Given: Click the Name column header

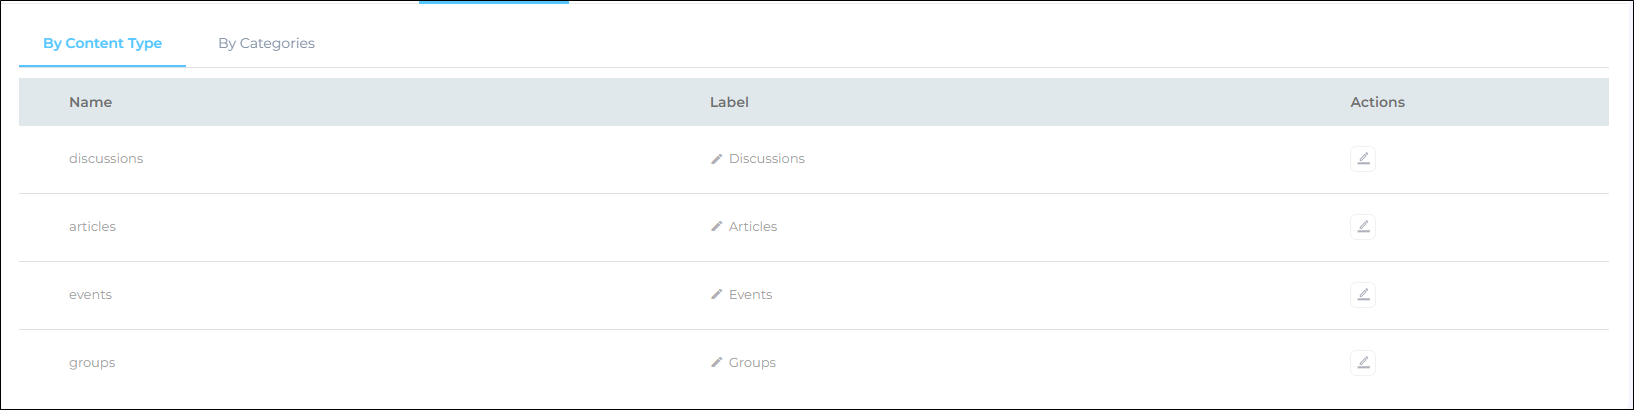Looking at the screenshot, I should click(x=90, y=102).
